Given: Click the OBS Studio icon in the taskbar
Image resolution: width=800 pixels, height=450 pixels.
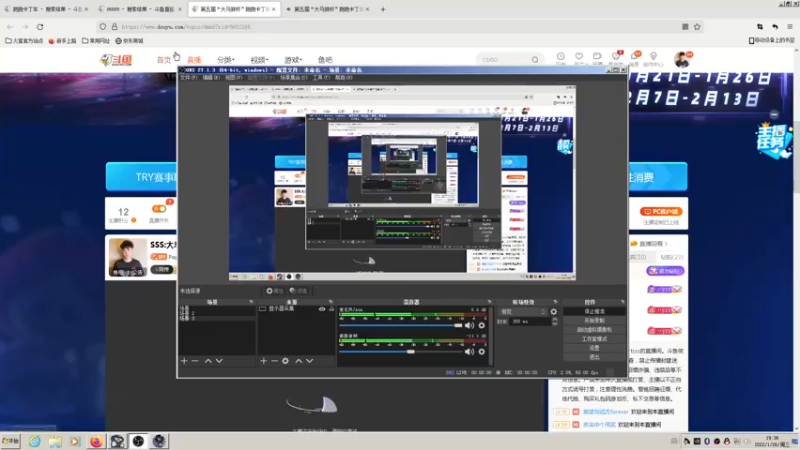Looking at the screenshot, I should [x=138, y=441].
